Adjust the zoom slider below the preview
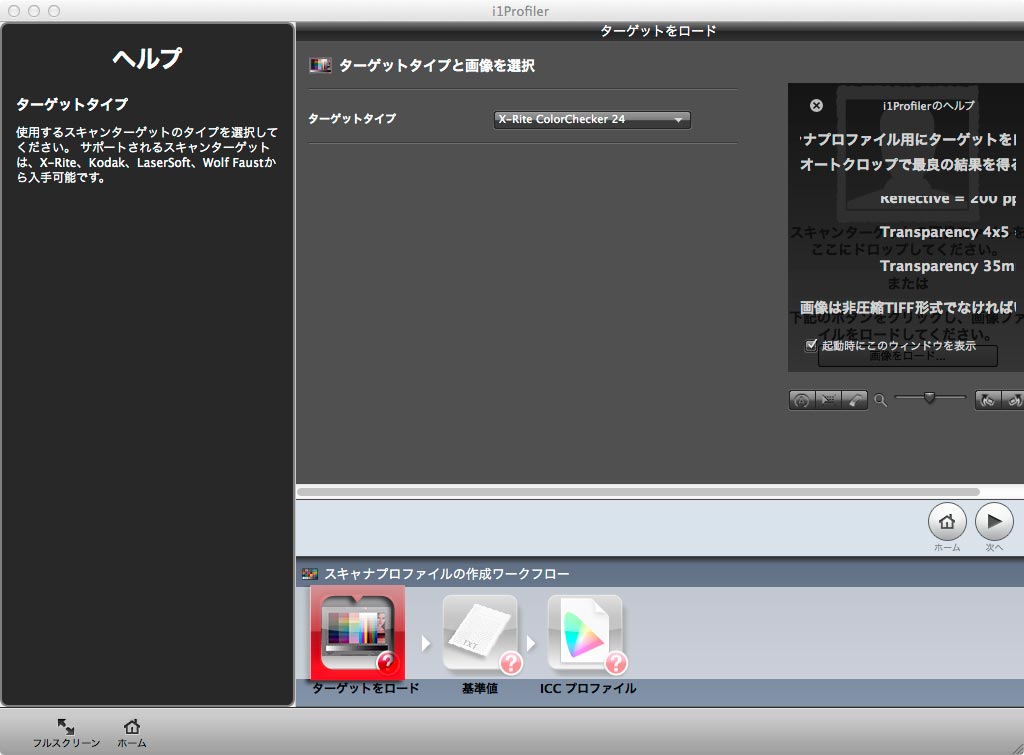The image size is (1024, 755). point(929,397)
